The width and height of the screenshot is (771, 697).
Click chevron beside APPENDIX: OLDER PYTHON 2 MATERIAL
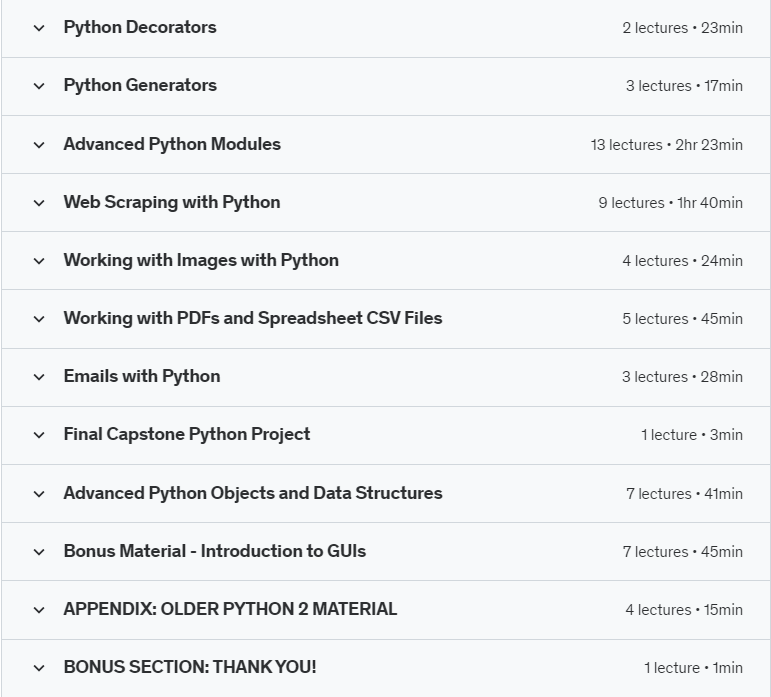click(x=39, y=610)
